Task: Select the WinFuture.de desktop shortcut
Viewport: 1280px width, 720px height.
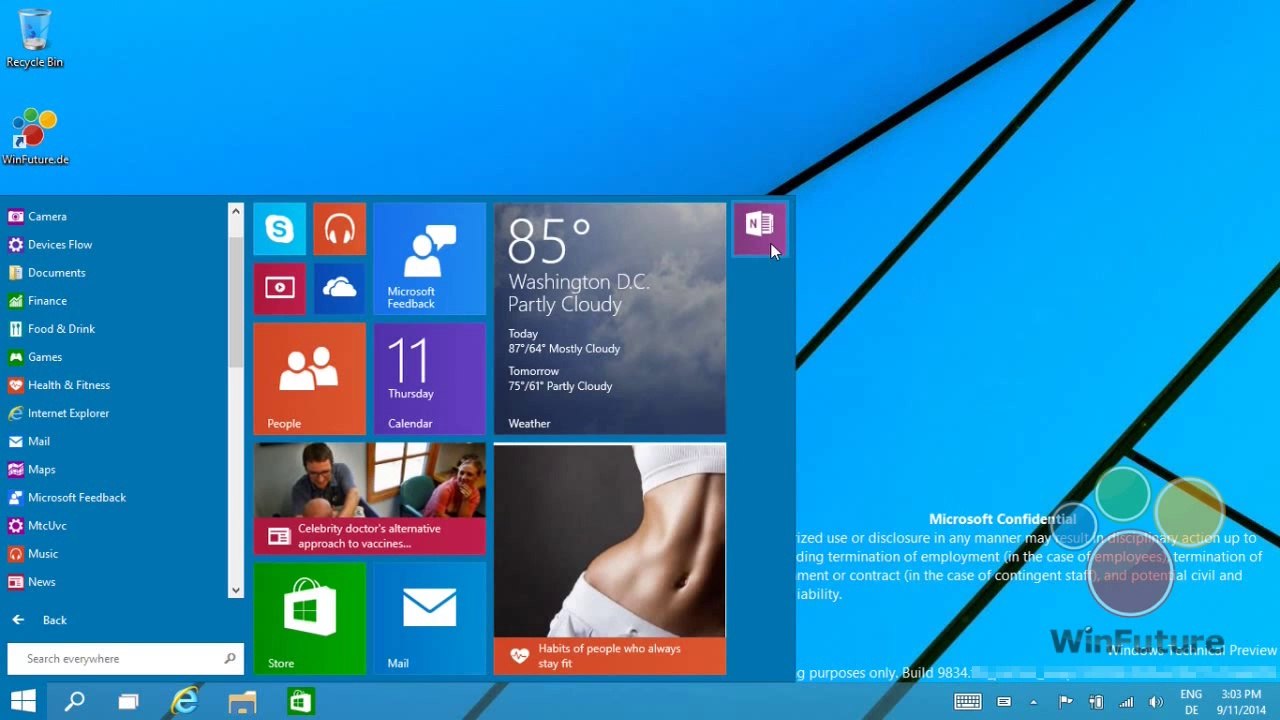Action: click(35, 137)
